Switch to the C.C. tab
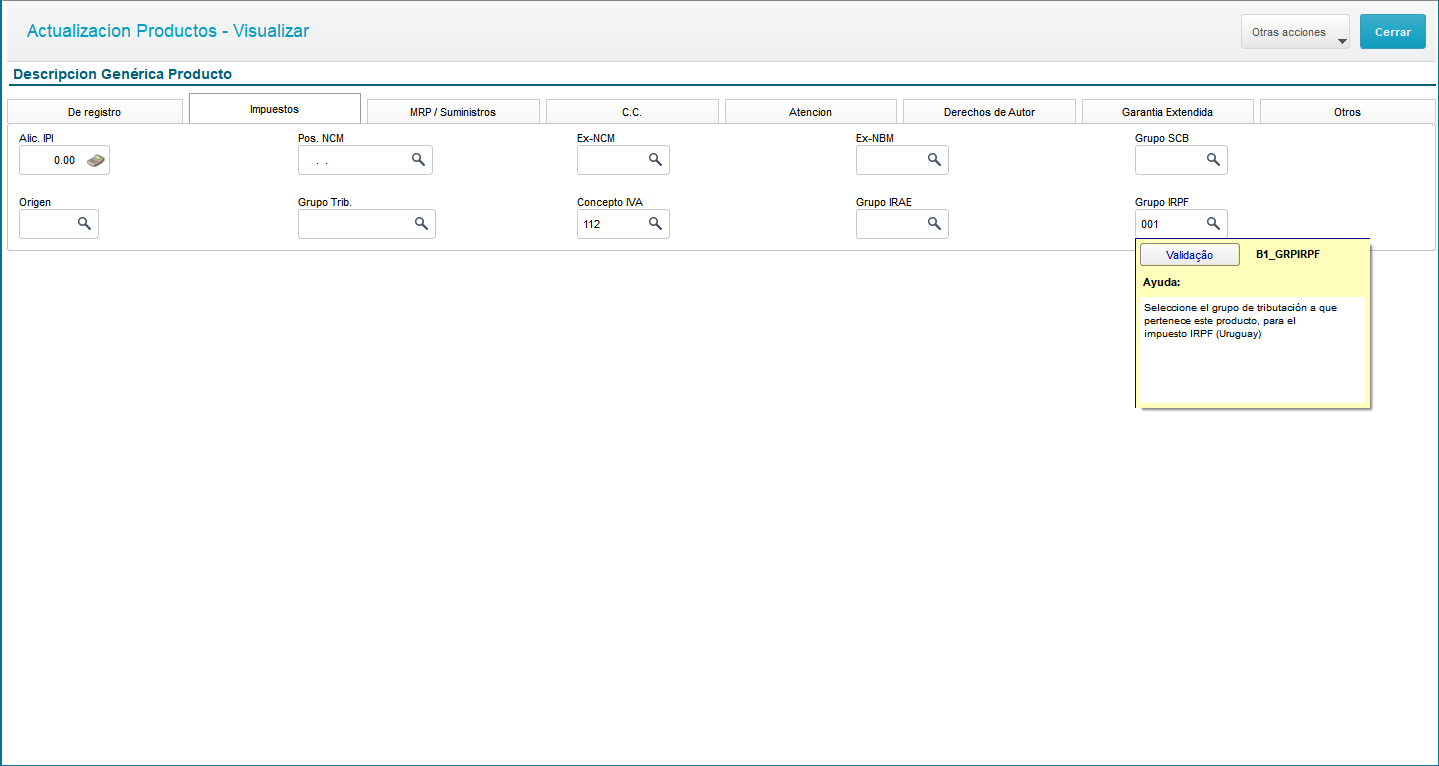 [632, 112]
